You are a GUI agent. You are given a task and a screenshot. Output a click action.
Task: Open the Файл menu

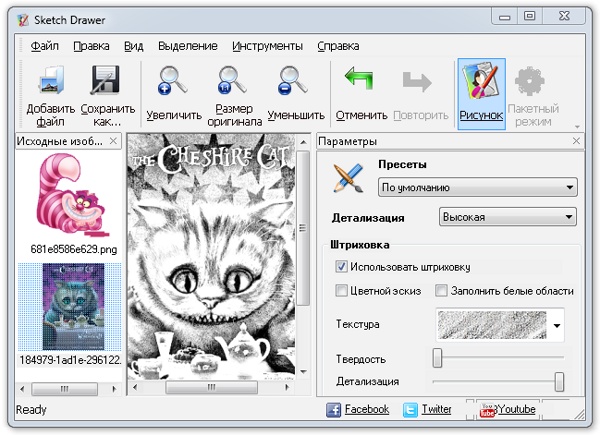point(44,46)
